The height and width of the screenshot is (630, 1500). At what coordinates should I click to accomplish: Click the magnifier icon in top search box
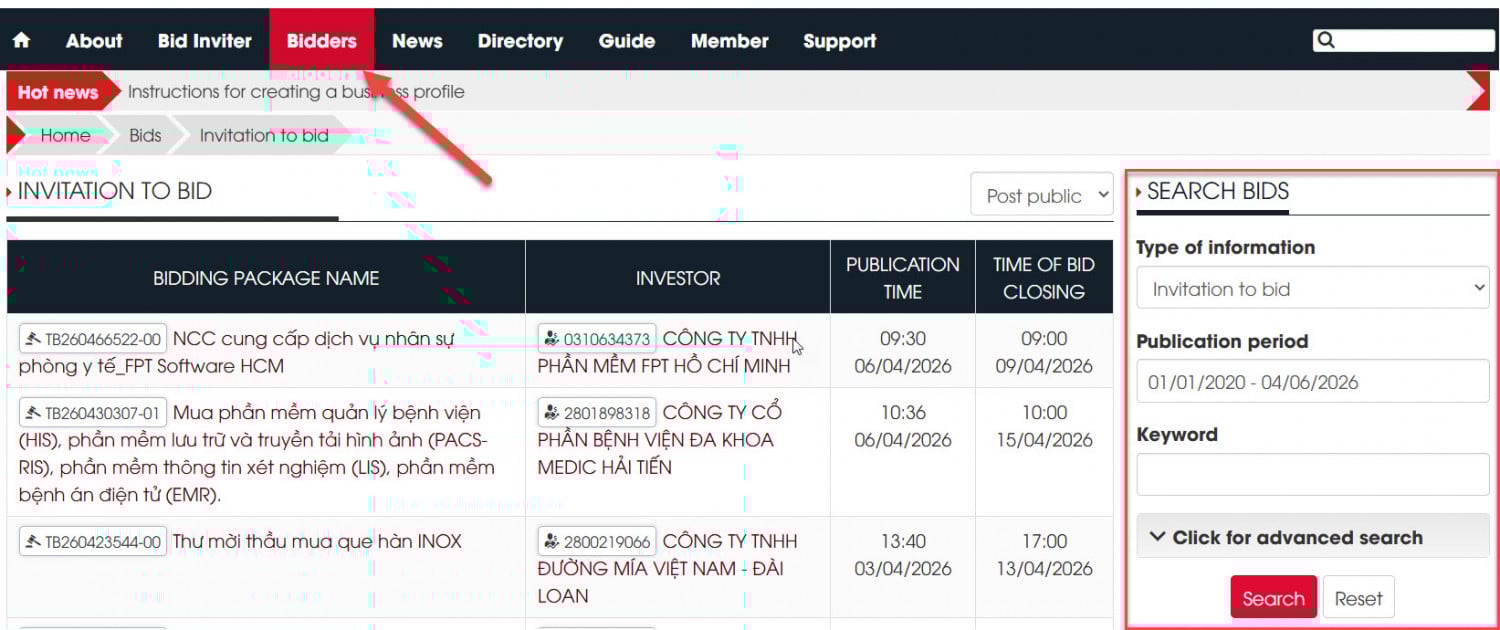tap(1326, 40)
